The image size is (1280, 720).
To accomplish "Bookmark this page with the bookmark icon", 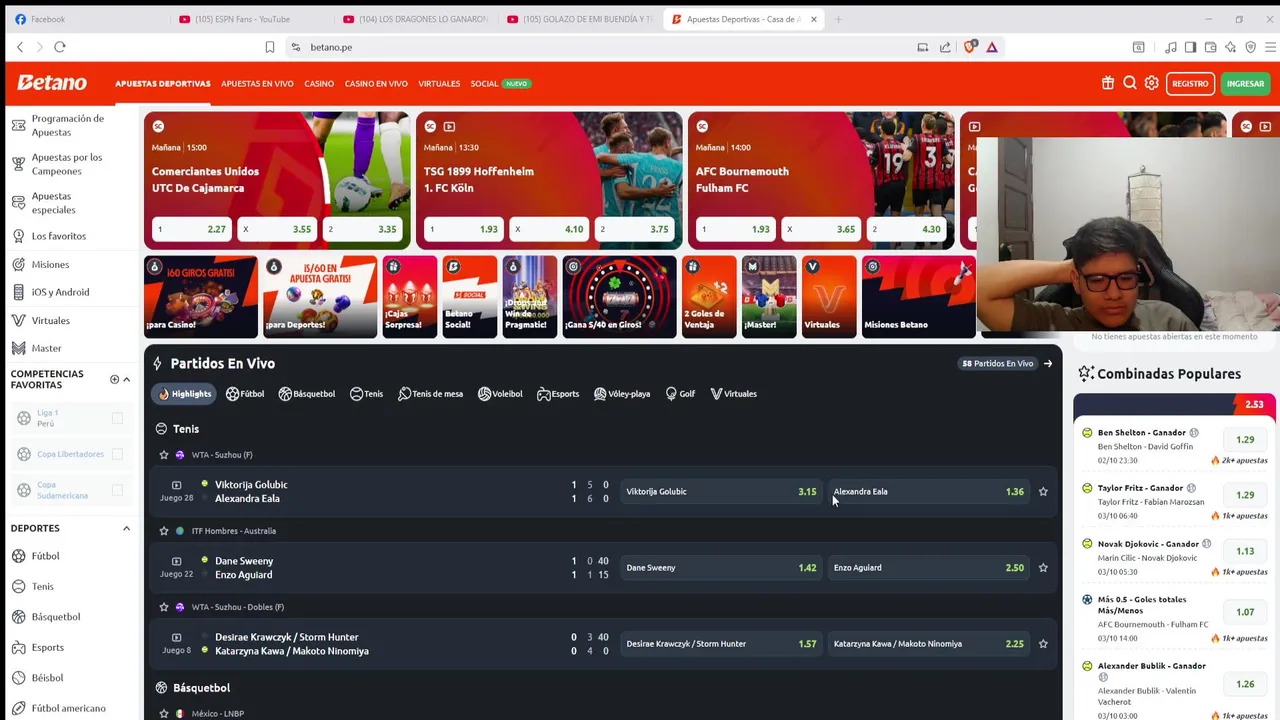I will click(x=269, y=47).
